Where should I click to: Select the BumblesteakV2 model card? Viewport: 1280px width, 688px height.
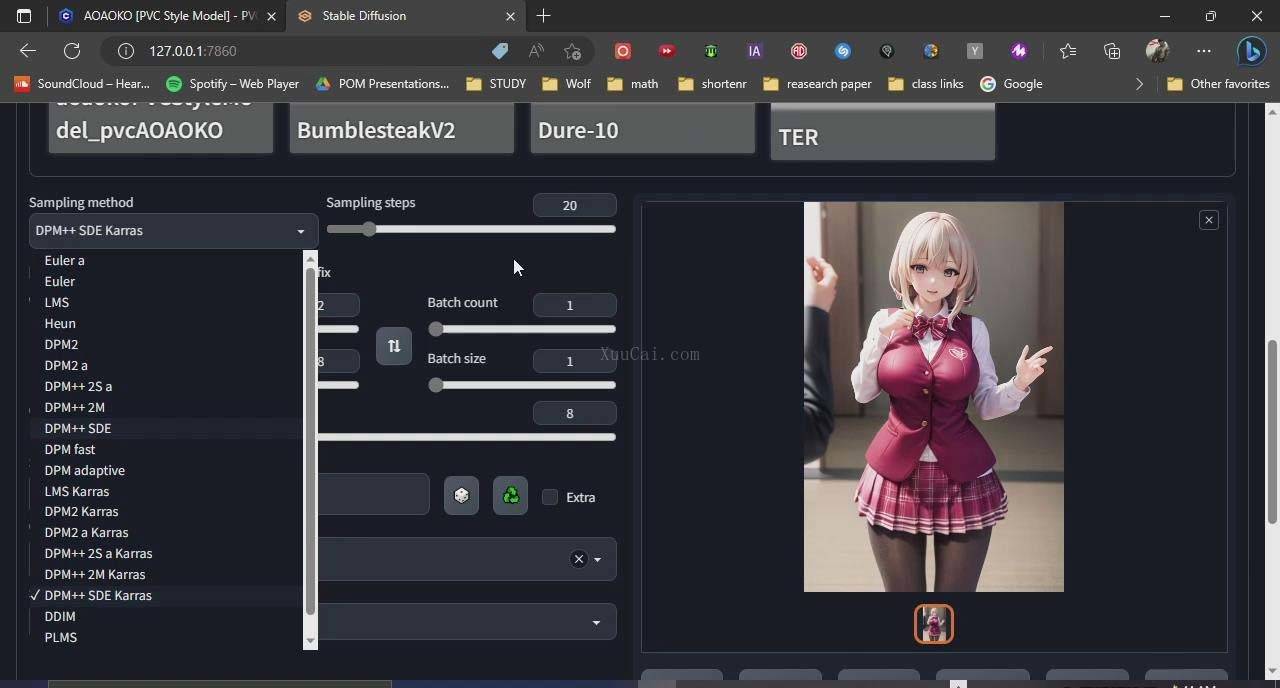[401, 130]
